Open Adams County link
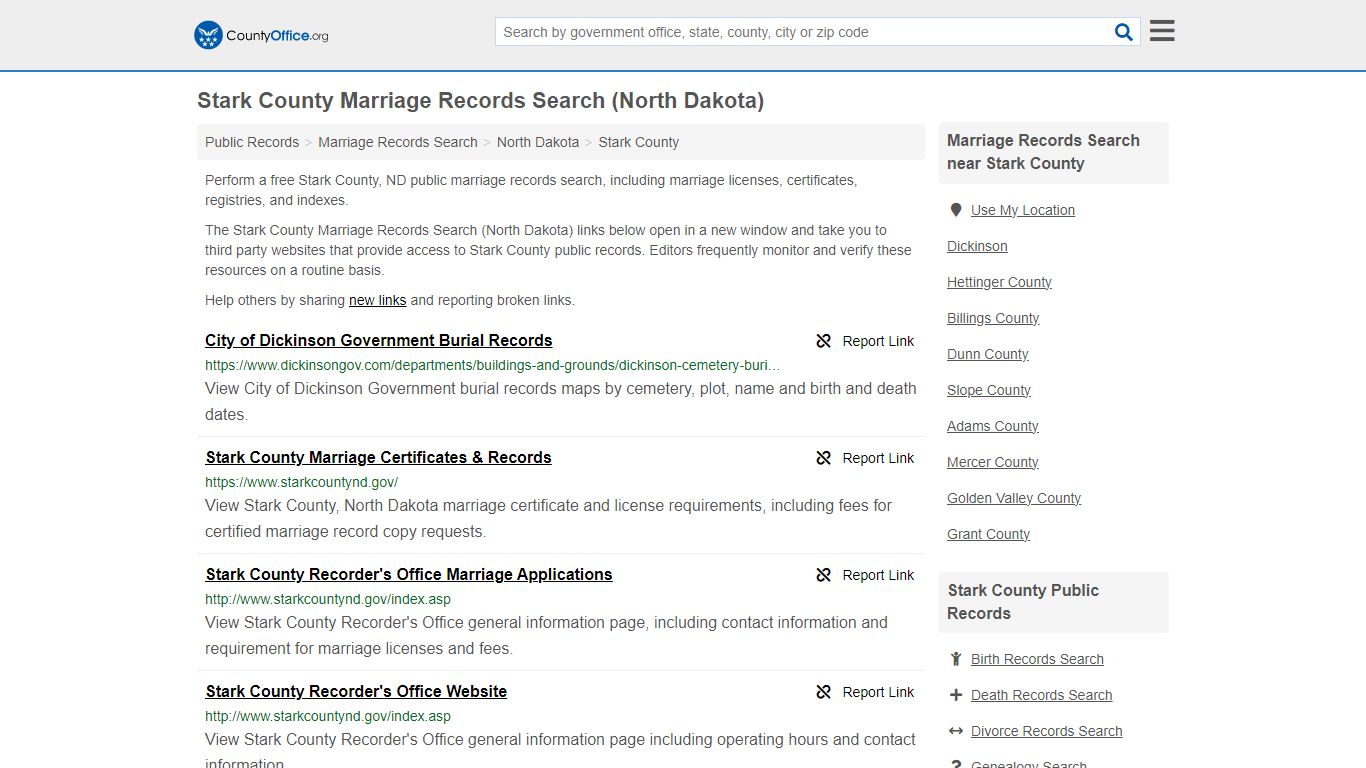The width and height of the screenshot is (1366, 768). pyautogui.click(x=993, y=426)
